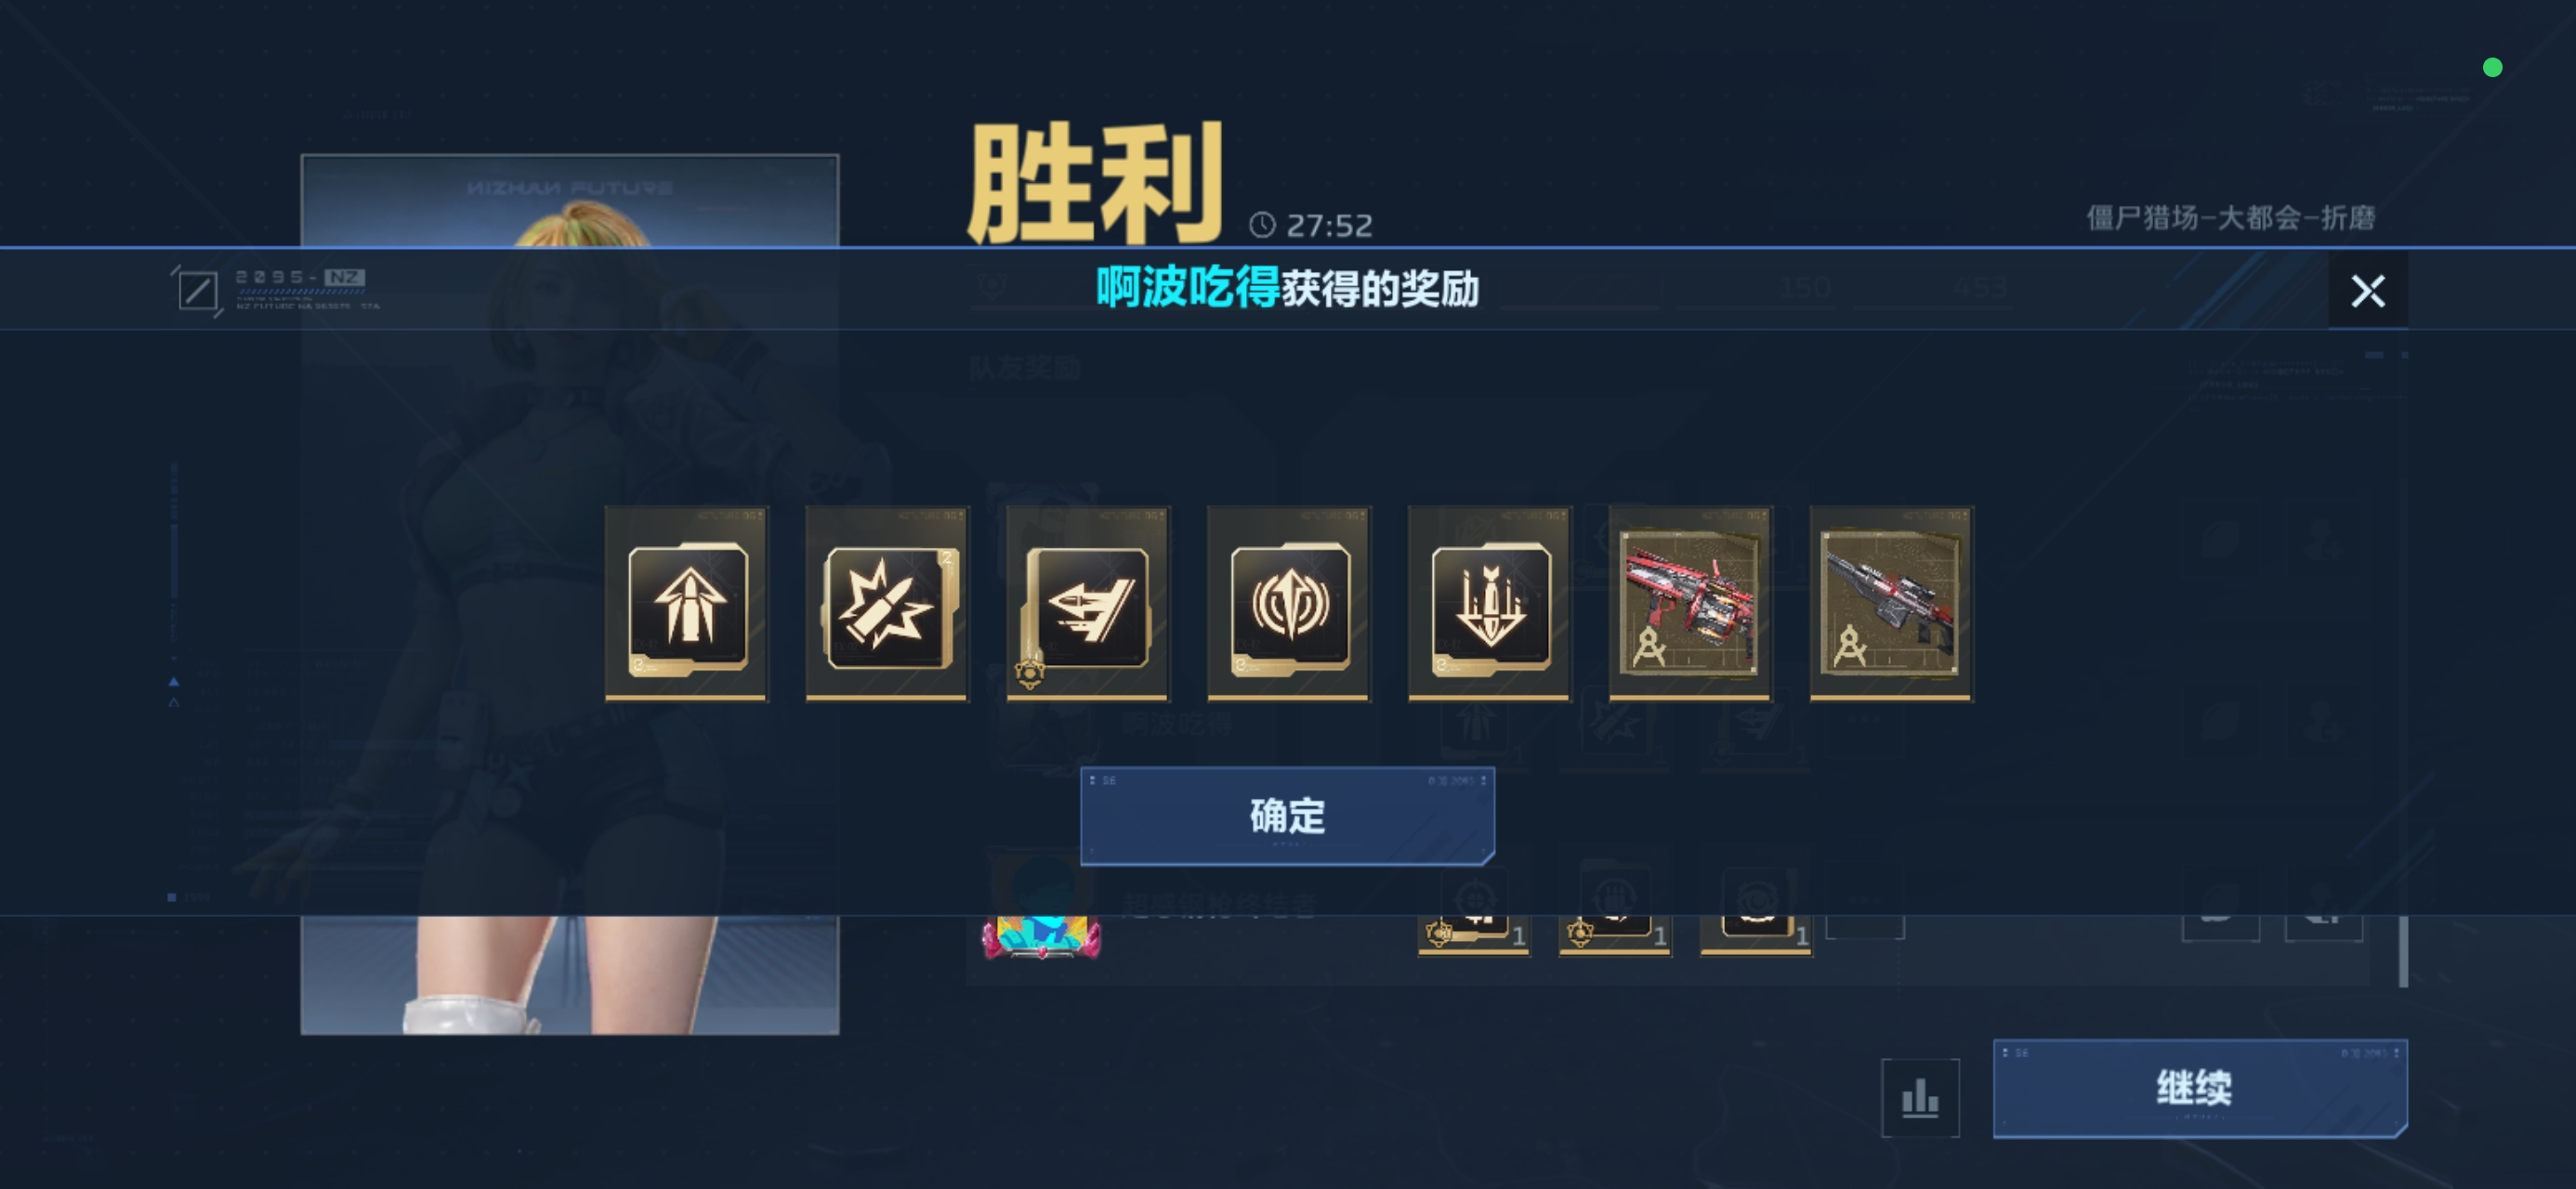The height and width of the screenshot is (1189, 2576).
Task: Select the explosive bullet burst reward icon
Action: (x=888, y=604)
